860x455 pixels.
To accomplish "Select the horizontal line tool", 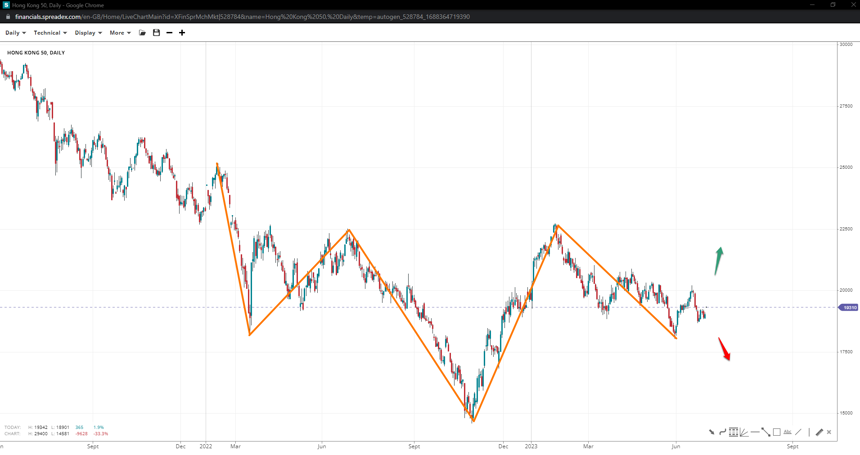I will tap(755, 432).
